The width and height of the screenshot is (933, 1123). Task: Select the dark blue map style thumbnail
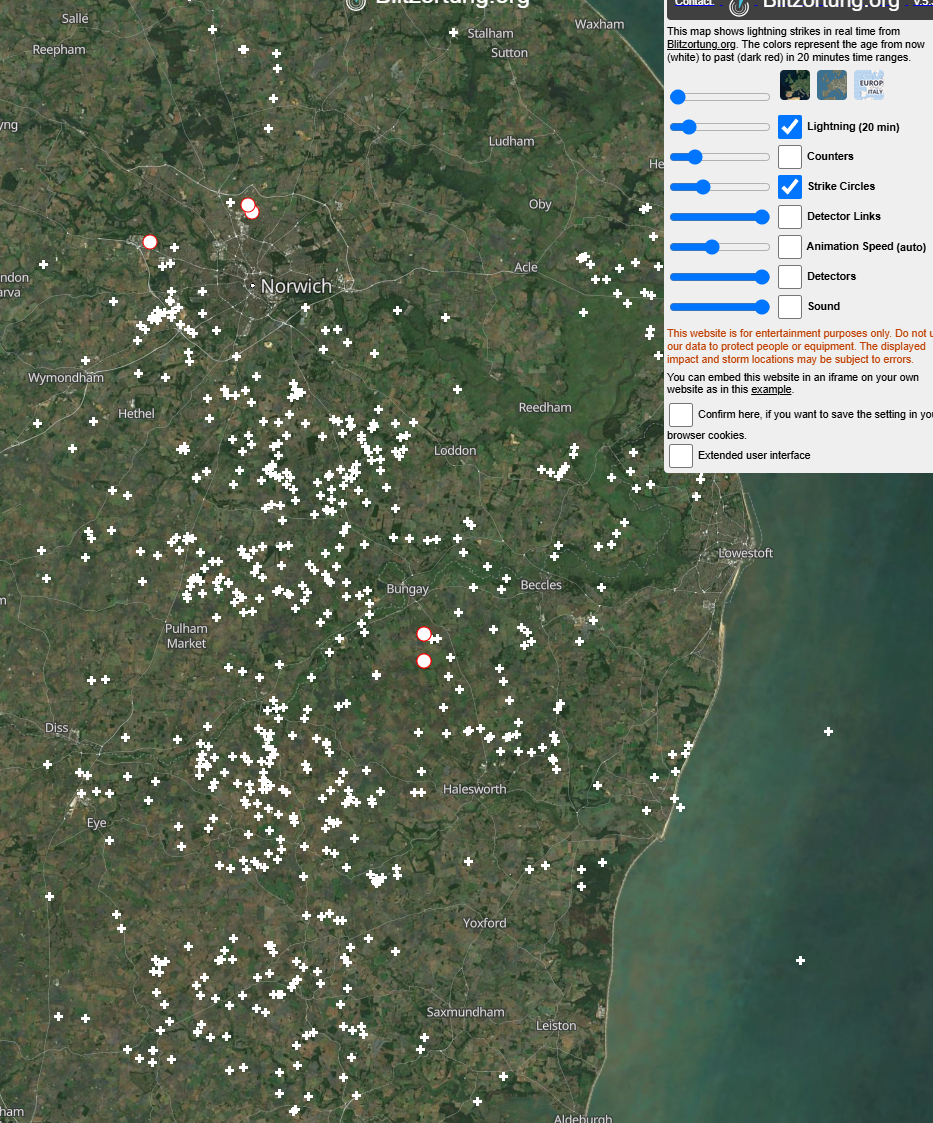[831, 85]
